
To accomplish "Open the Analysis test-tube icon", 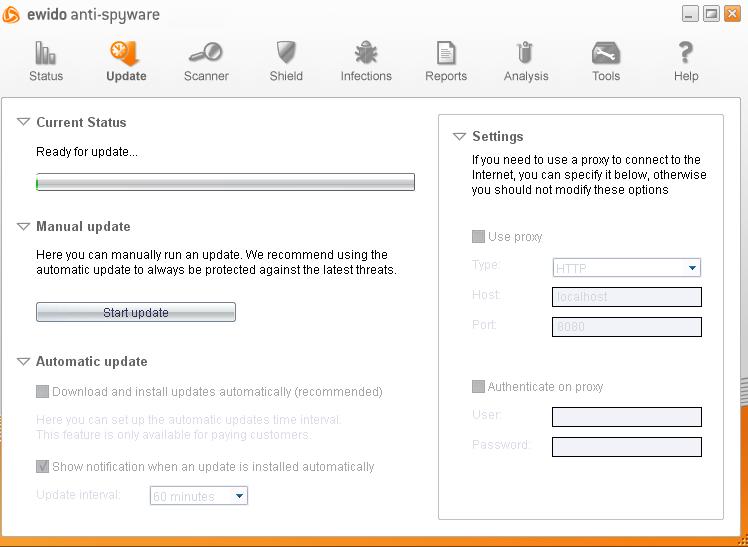I will tap(525, 52).
